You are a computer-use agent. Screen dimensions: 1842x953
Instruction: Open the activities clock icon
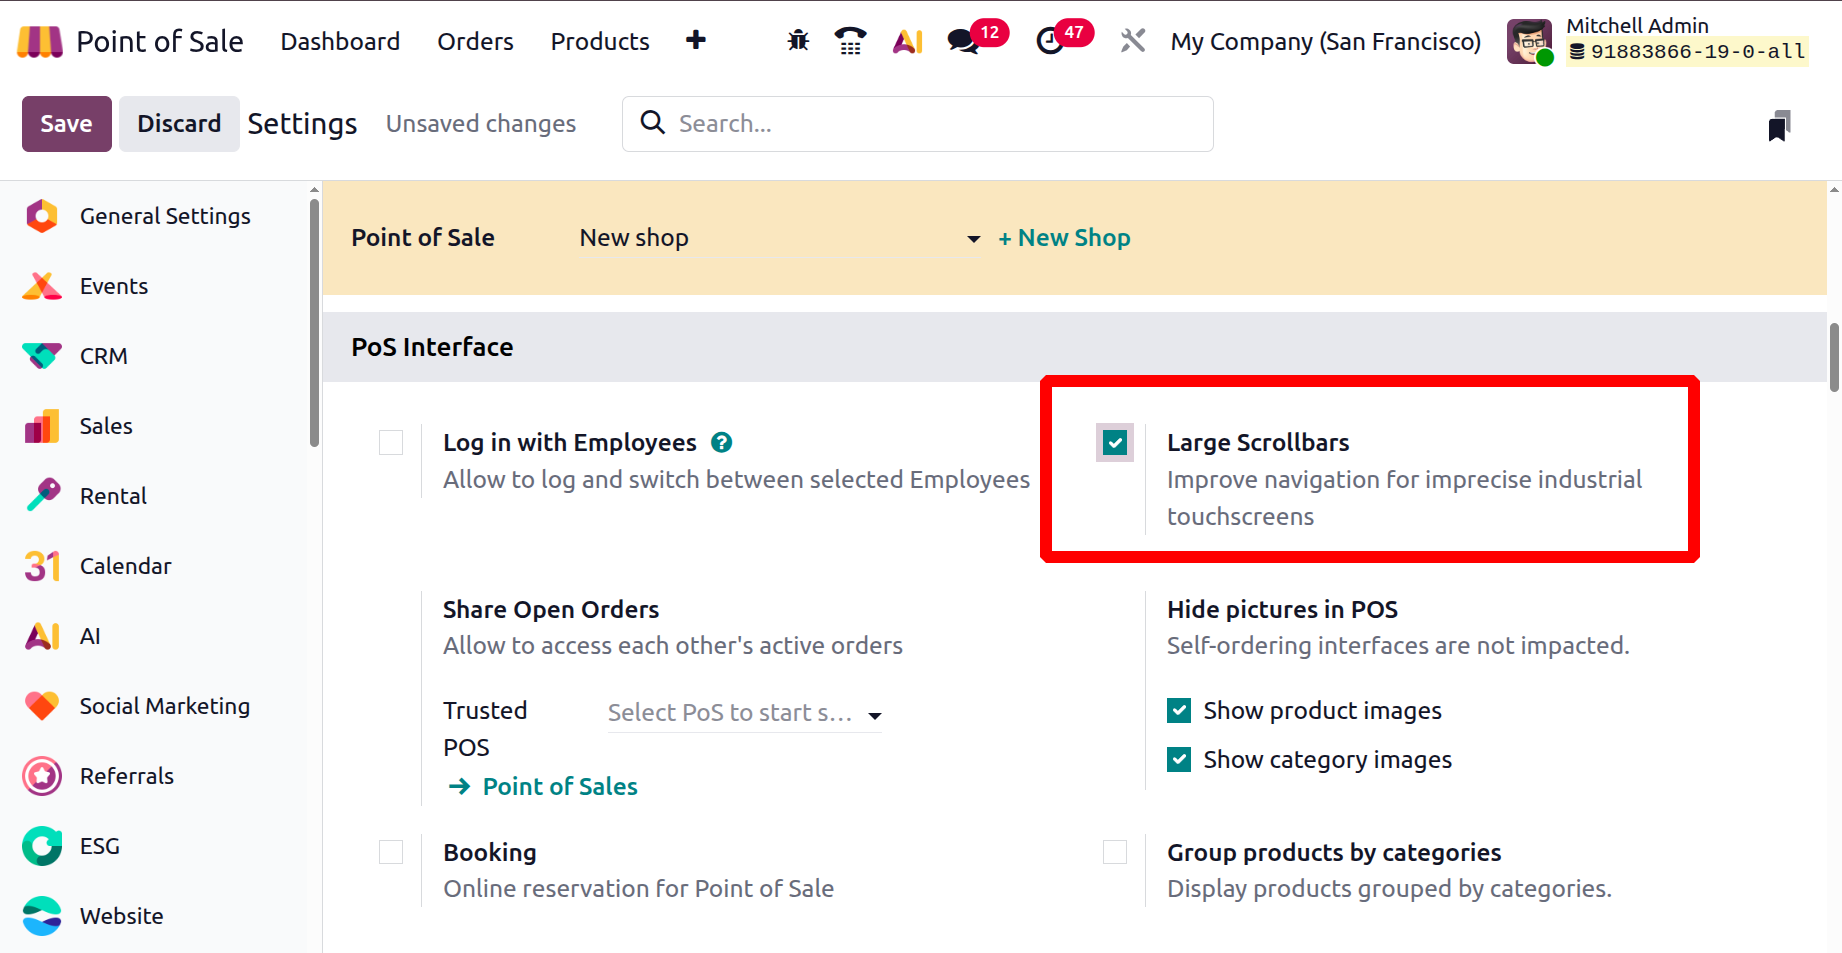click(x=1050, y=41)
